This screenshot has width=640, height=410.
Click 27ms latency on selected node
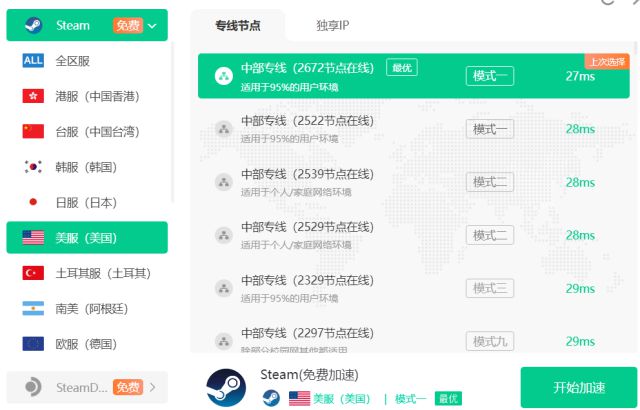[580, 76]
